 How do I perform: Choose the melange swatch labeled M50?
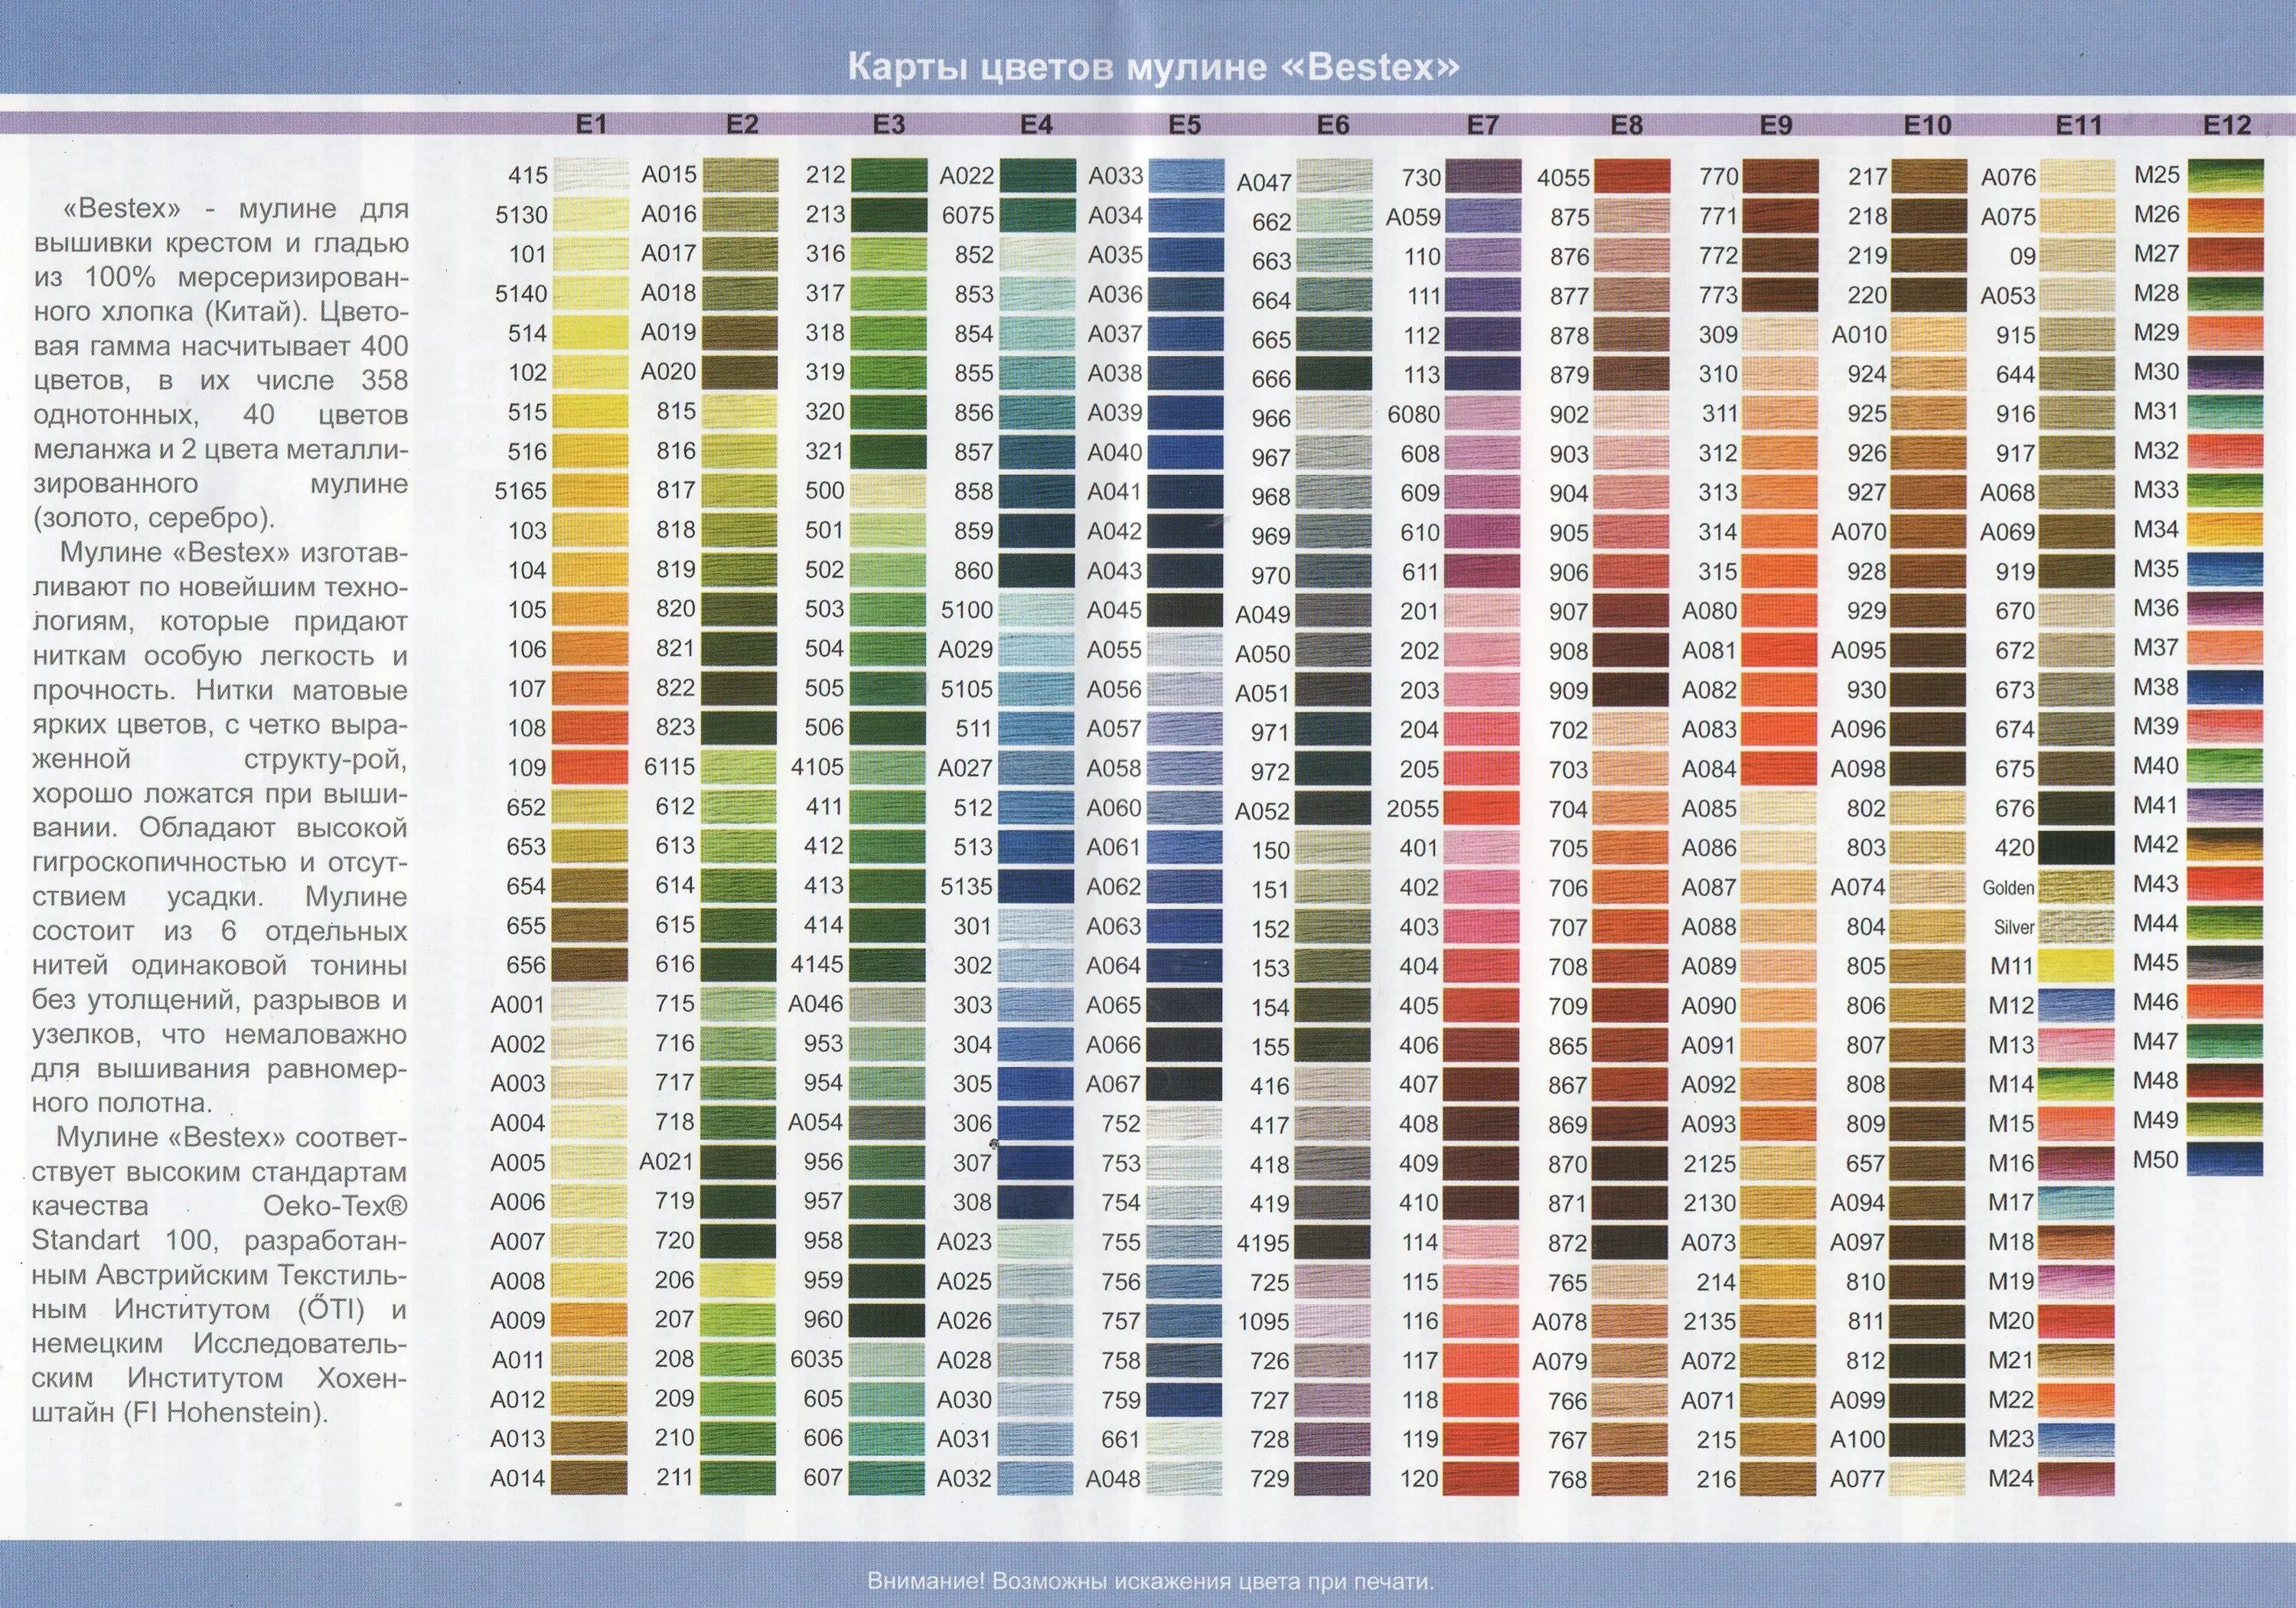2226,1160
